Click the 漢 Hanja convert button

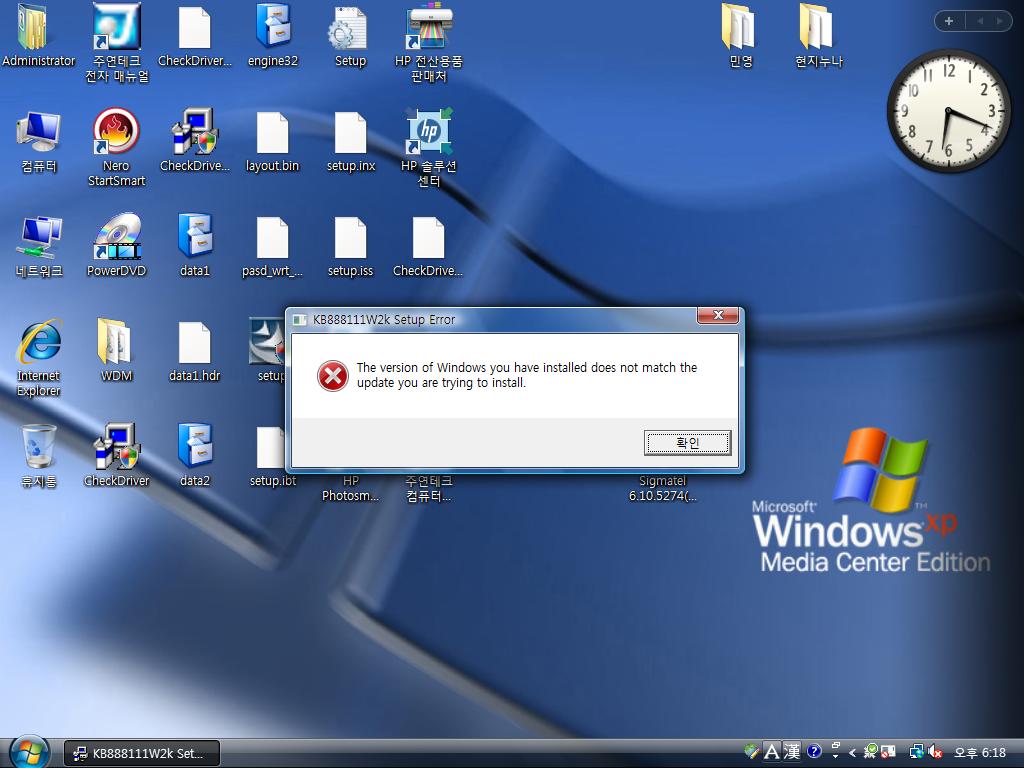tap(792, 752)
